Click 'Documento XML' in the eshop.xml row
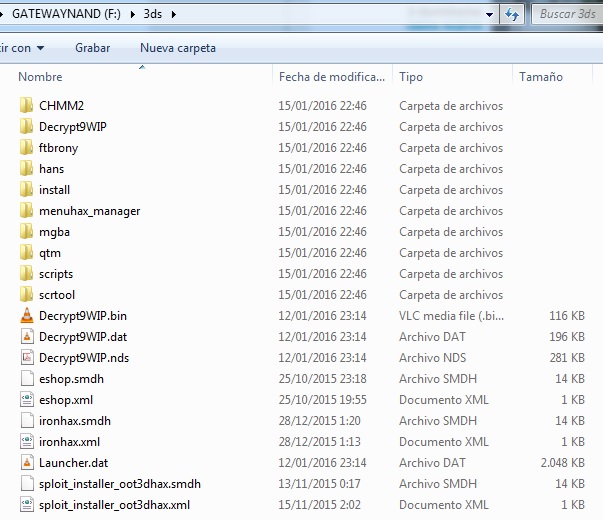Viewport: 603px width, 520px height. click(444, 400)
